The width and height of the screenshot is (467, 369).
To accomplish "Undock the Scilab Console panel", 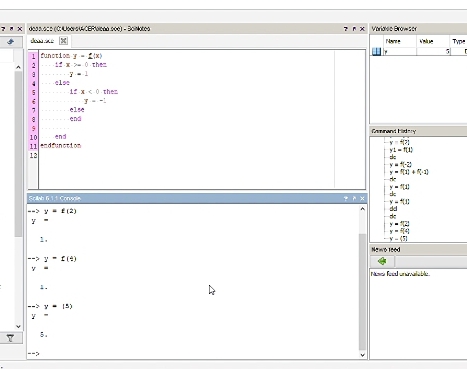I will (x=354, y=198).
